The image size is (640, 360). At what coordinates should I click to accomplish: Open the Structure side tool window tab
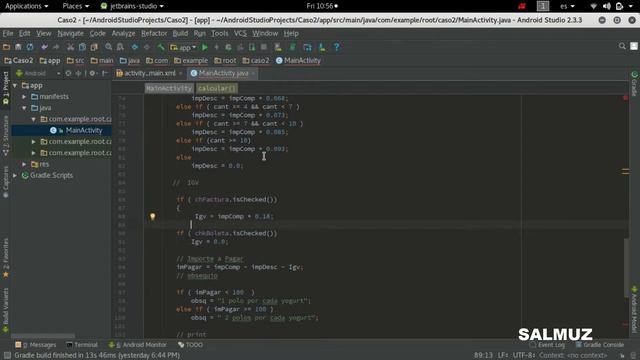point(6,136)
